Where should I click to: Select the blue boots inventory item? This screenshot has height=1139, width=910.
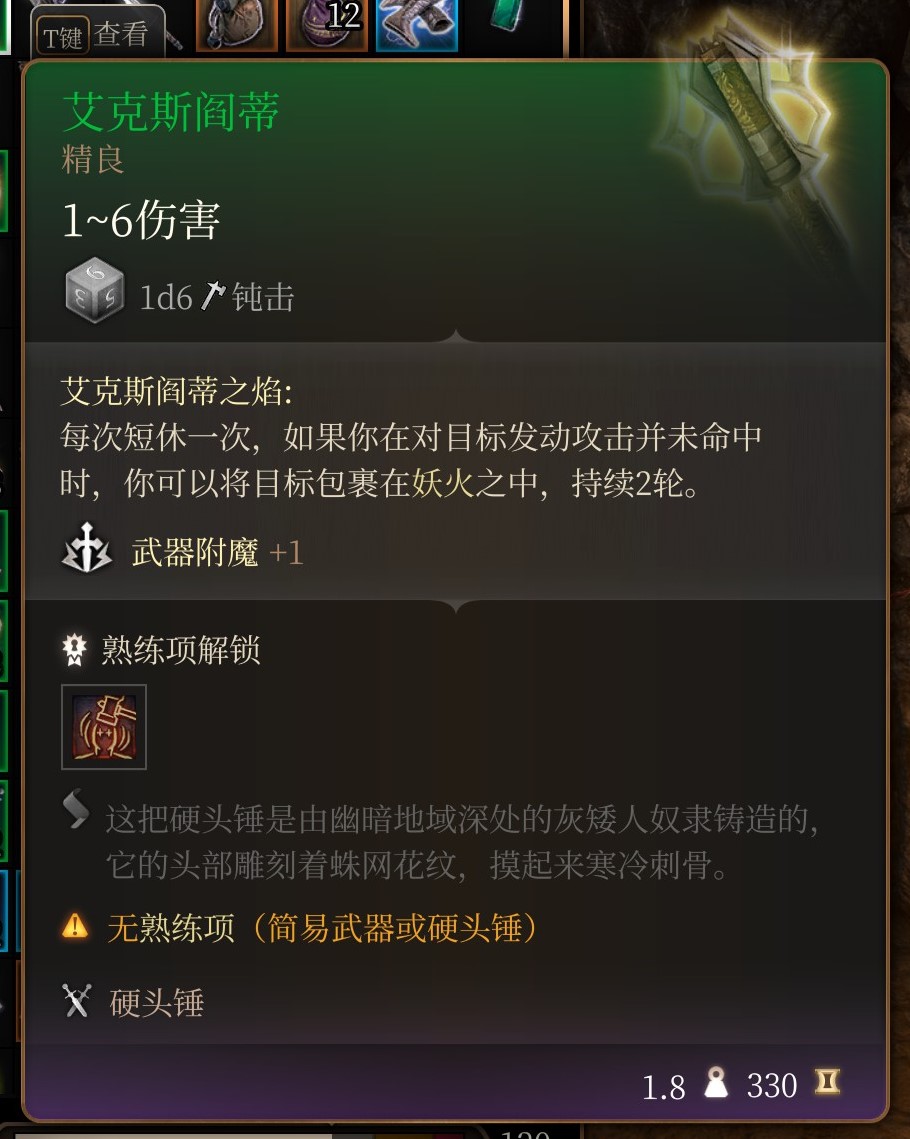coord(417,23)
